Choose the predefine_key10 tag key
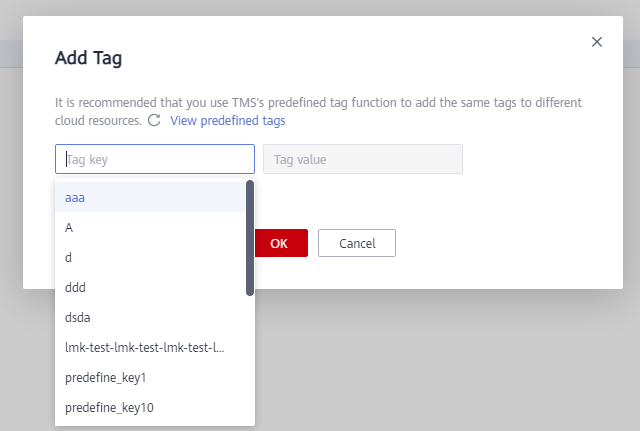This screenshot has height=431, width=640. coord(150,407)
